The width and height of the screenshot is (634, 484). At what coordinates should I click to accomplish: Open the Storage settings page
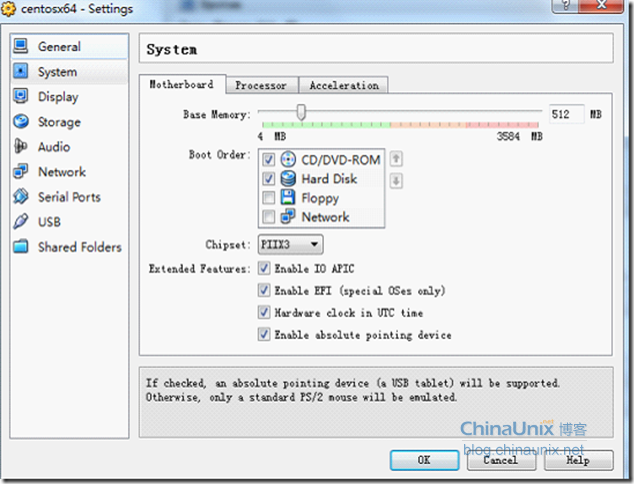pos(69,122)
